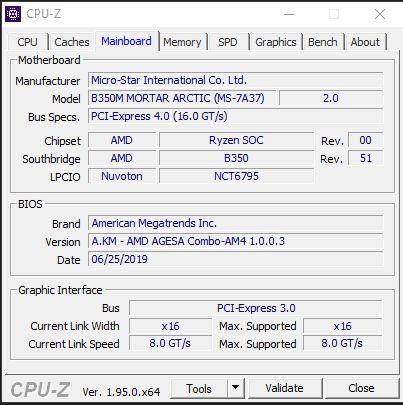Screen dimensions: 403x405
Task: Switch to the Caches tab
Action: [72, 42]
